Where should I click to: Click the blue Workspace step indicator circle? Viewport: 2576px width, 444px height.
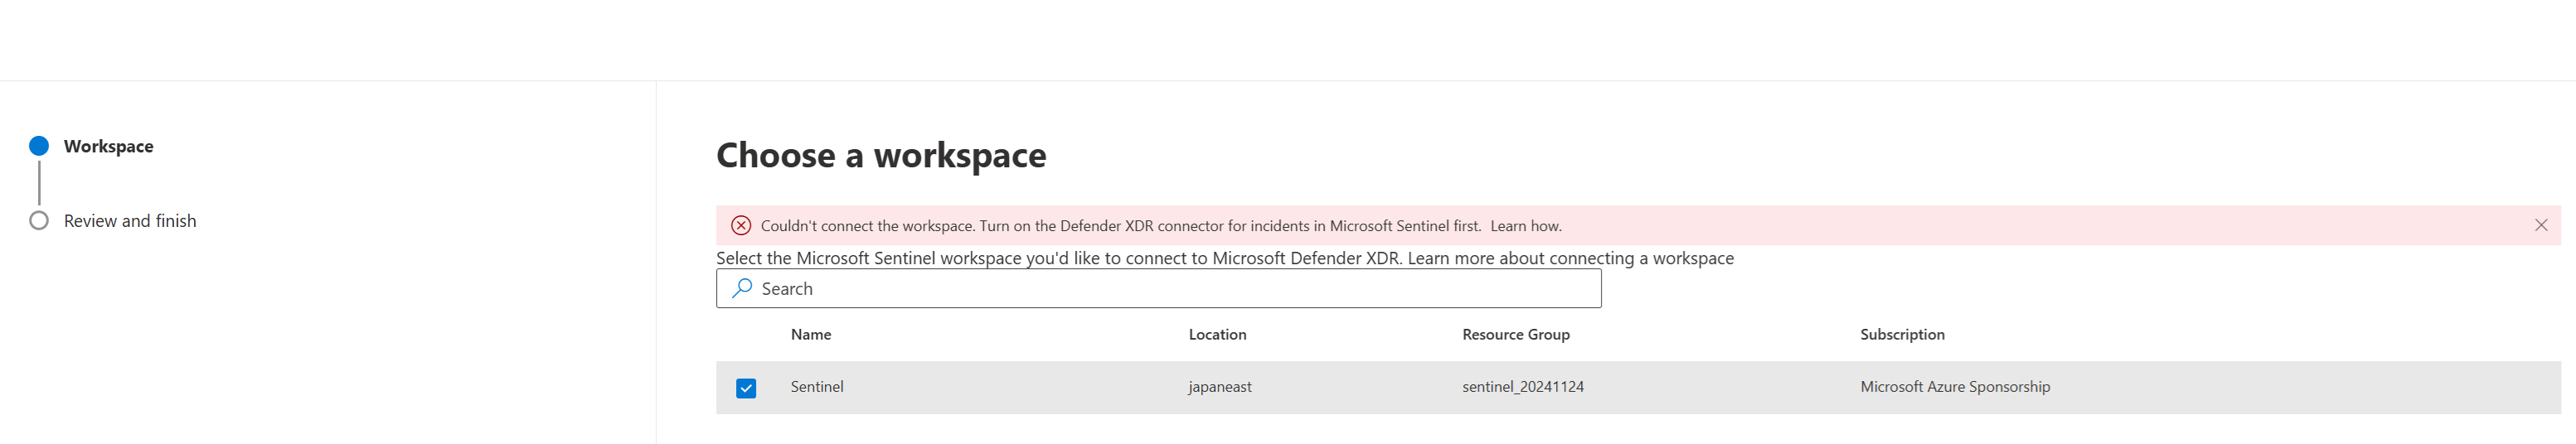click(39, 146)
